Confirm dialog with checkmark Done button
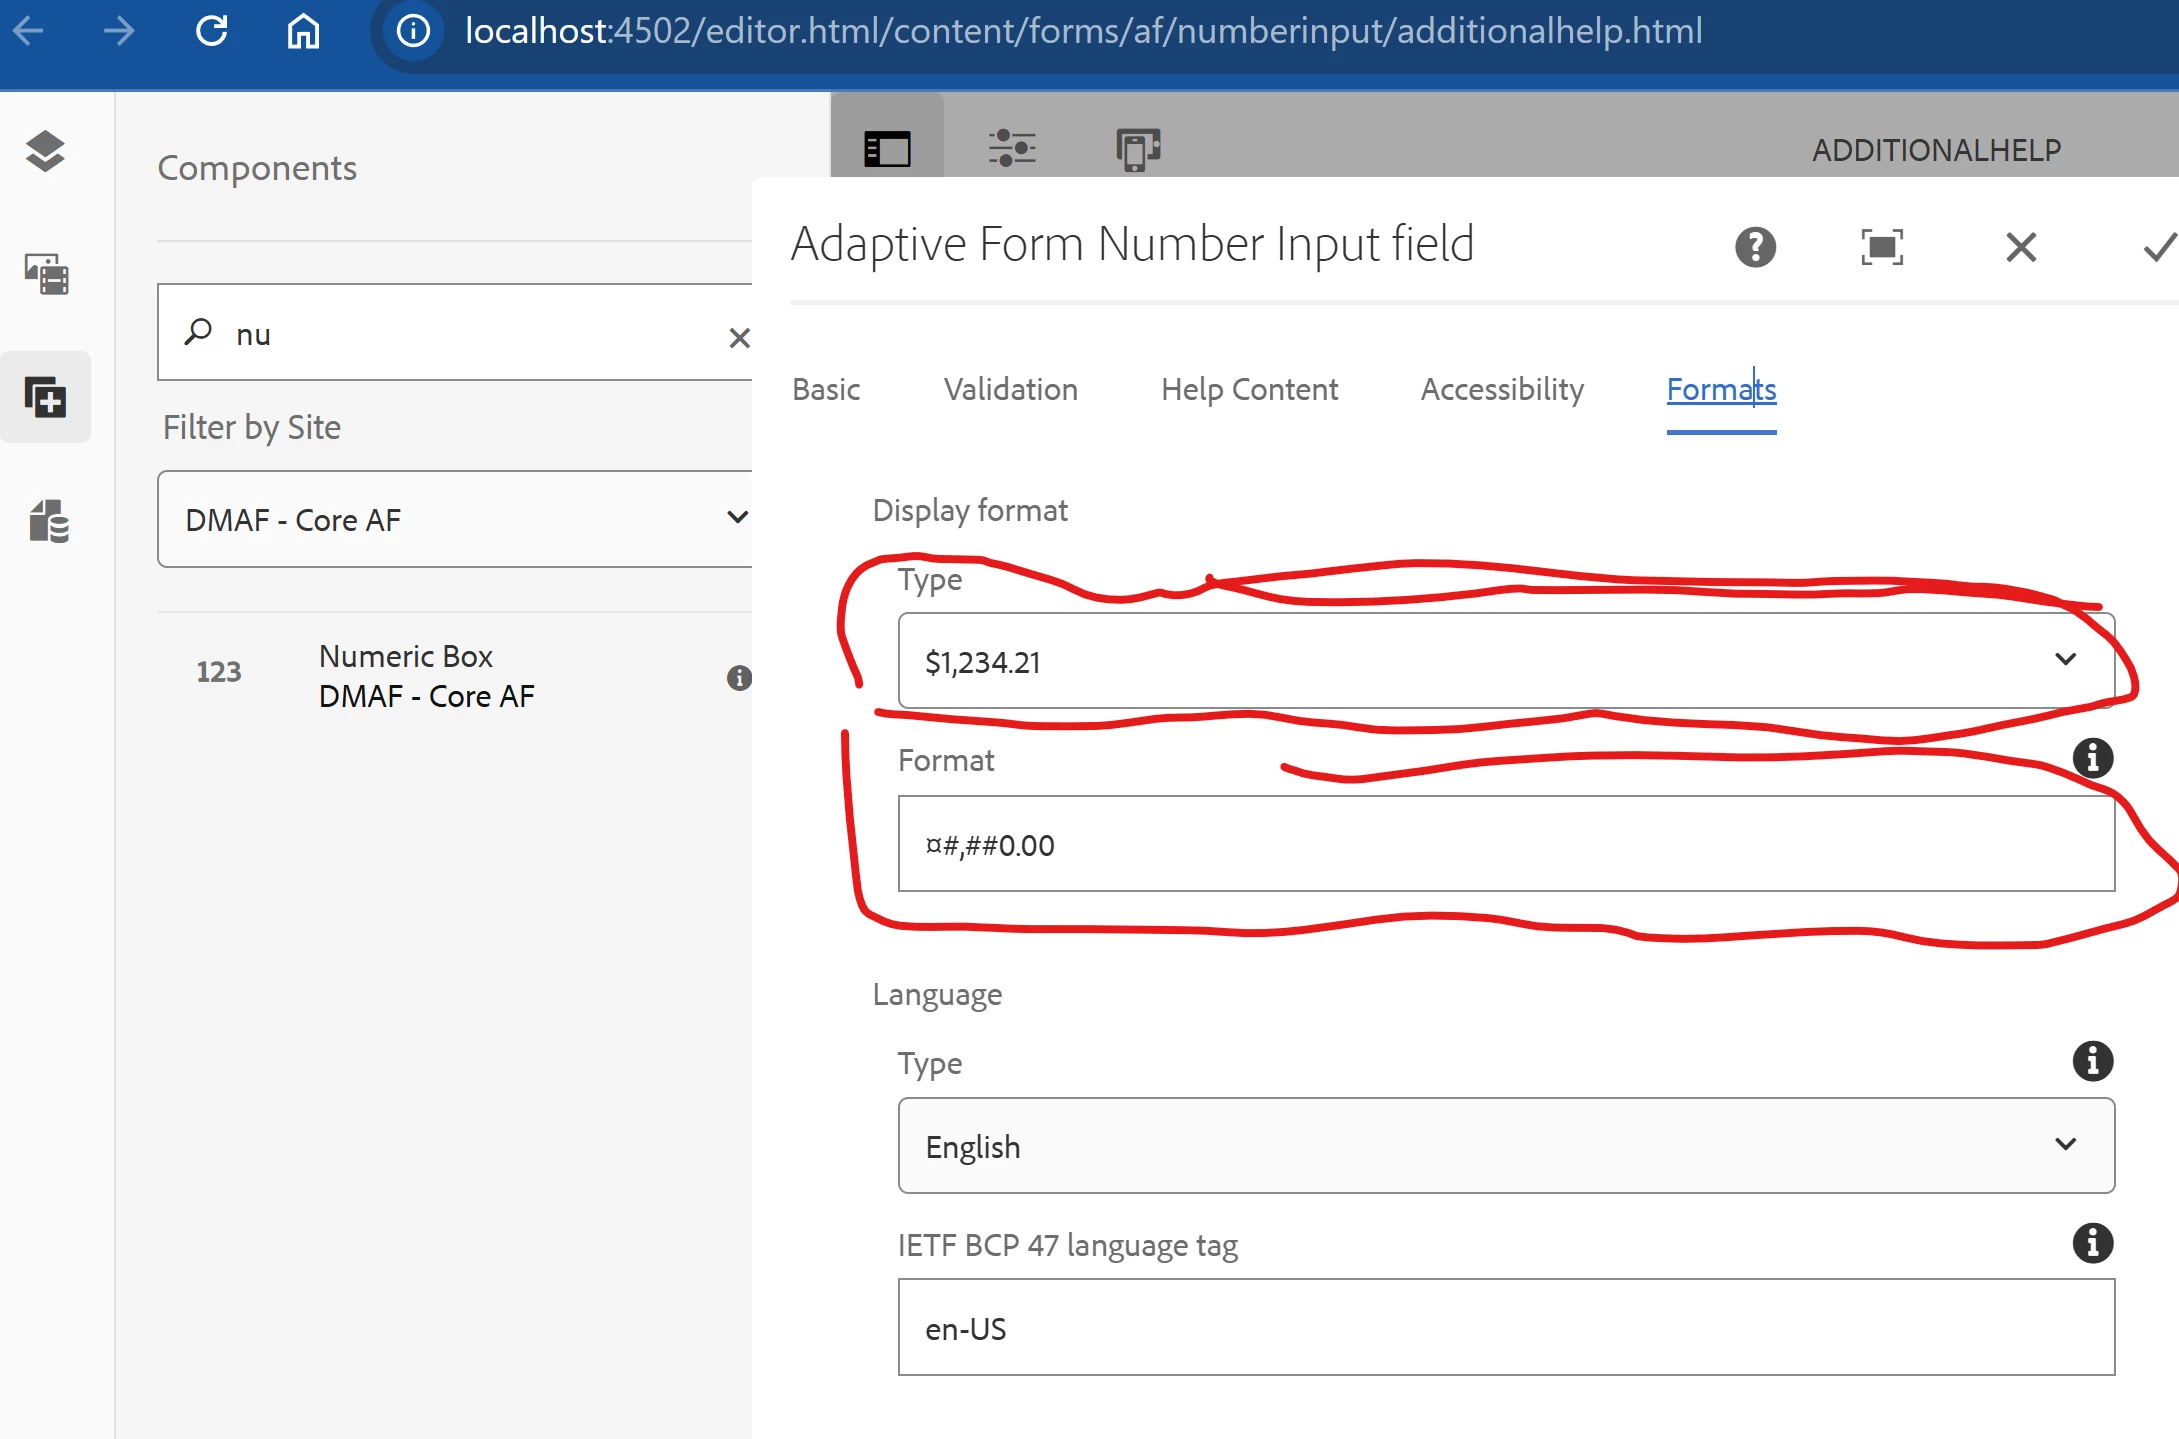 [x=2160, y=247]
